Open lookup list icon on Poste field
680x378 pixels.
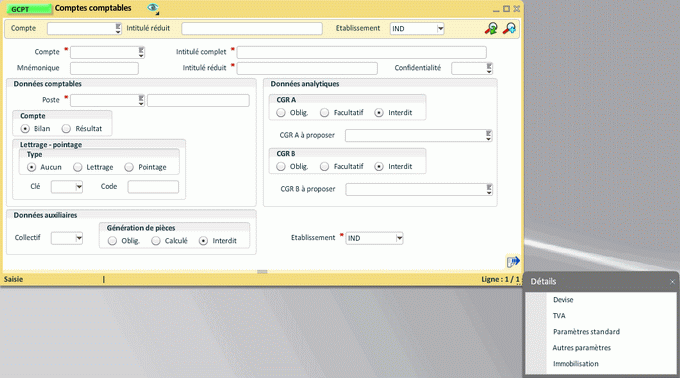tap(141, 101)
